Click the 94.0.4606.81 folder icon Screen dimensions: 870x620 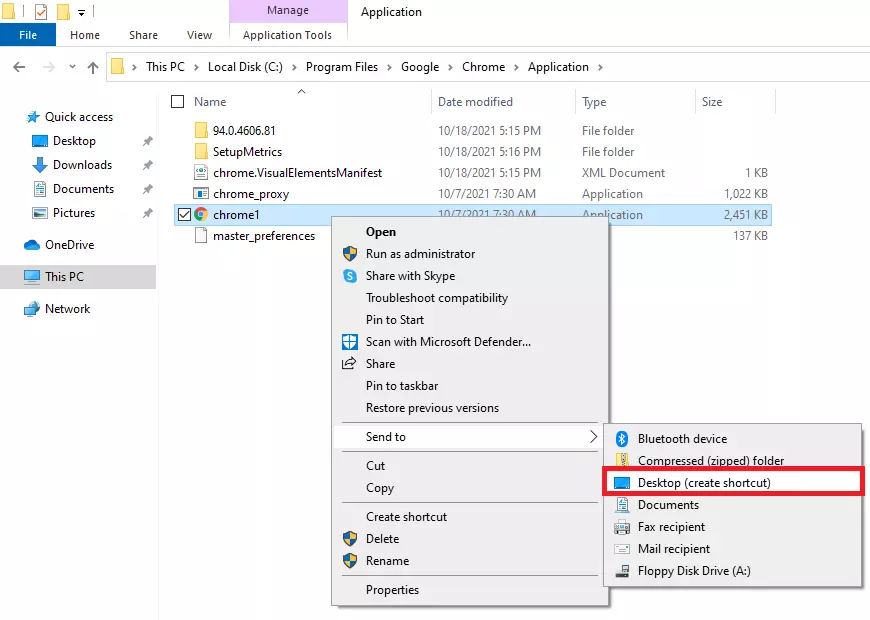point(201,130)
